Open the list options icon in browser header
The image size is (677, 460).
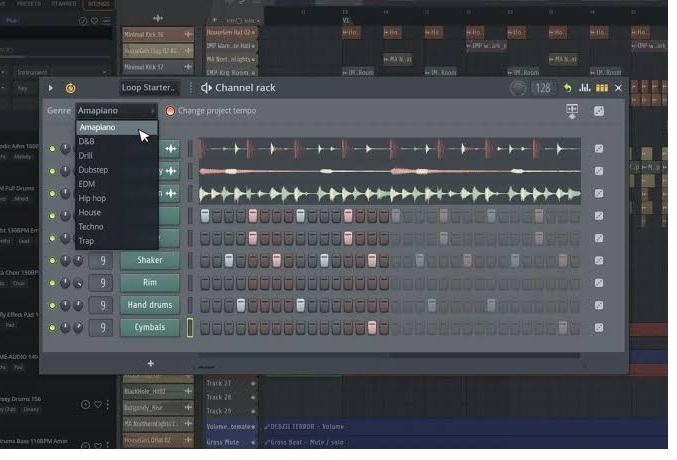click(x=107, y=21)
